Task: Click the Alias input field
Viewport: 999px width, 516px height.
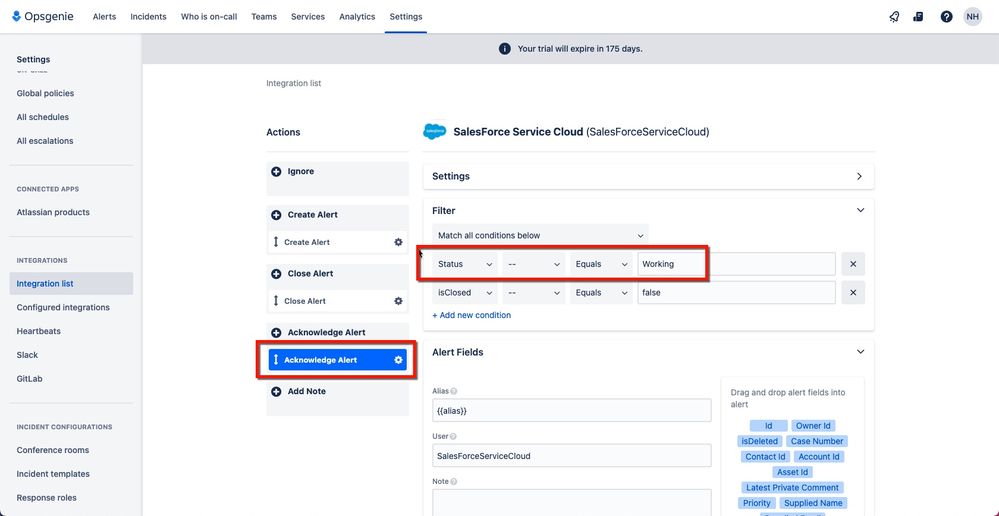Action: [571, 410]
